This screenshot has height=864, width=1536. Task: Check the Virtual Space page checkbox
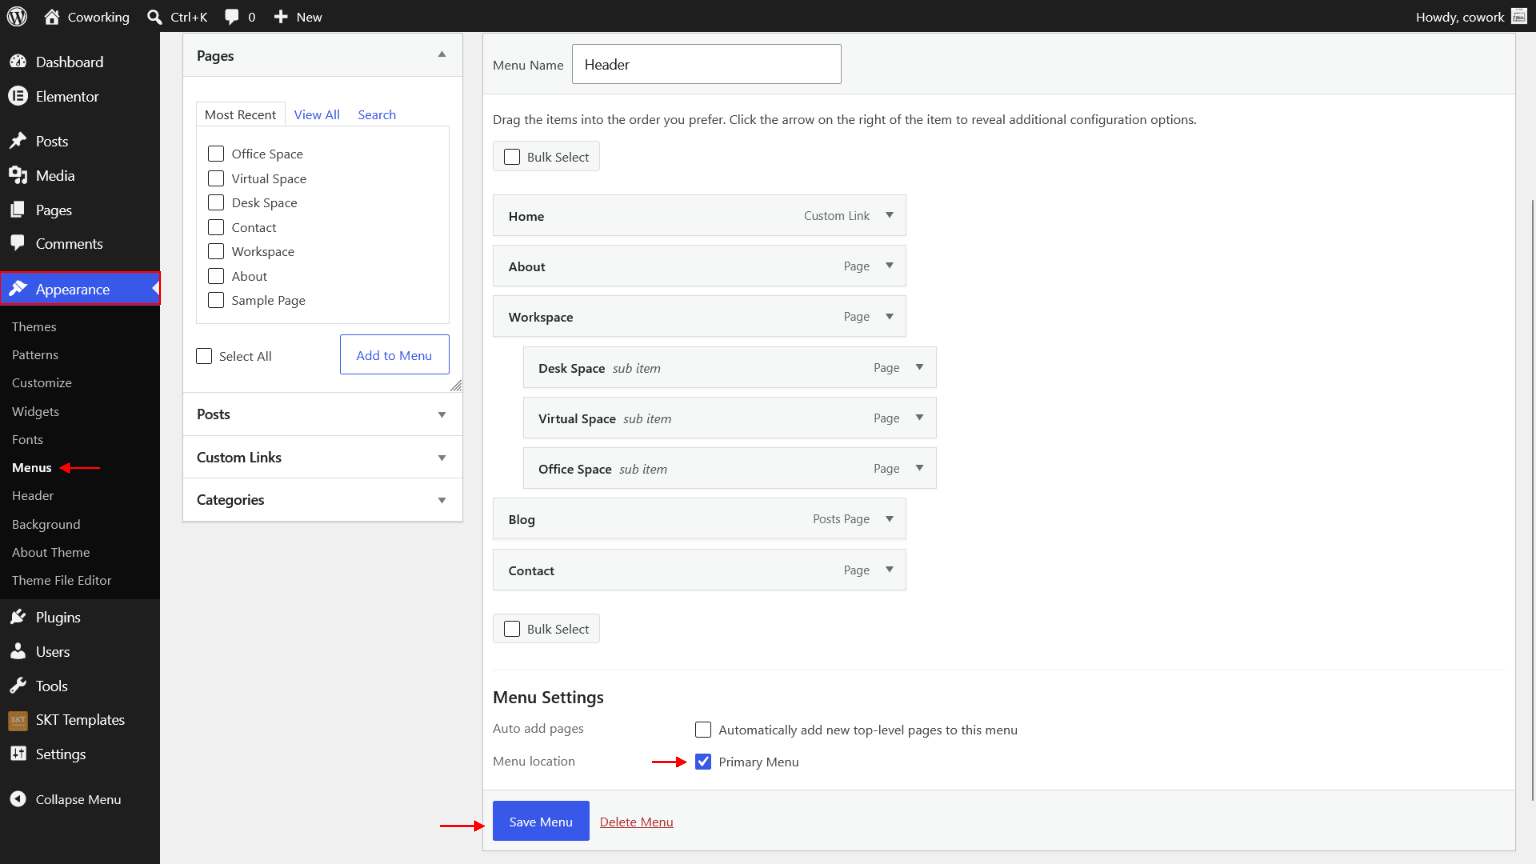(x=216, y=178)
